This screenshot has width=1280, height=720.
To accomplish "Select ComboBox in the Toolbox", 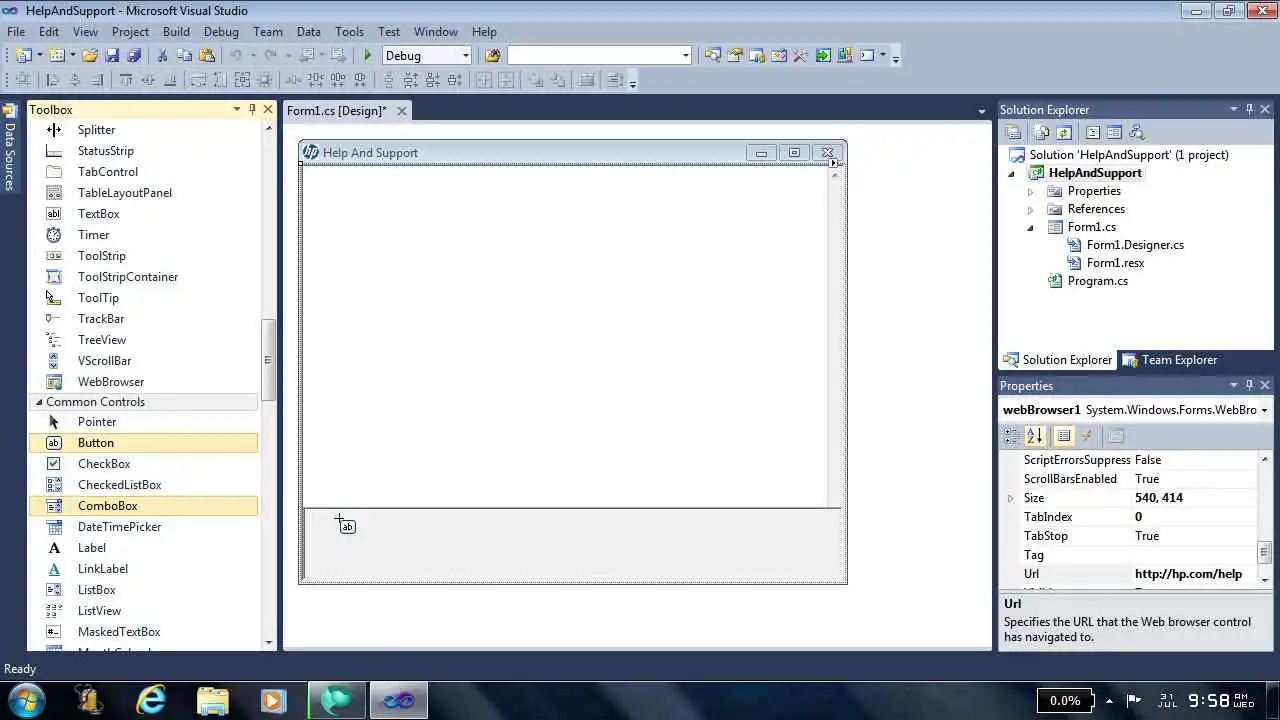I will 143,506.
